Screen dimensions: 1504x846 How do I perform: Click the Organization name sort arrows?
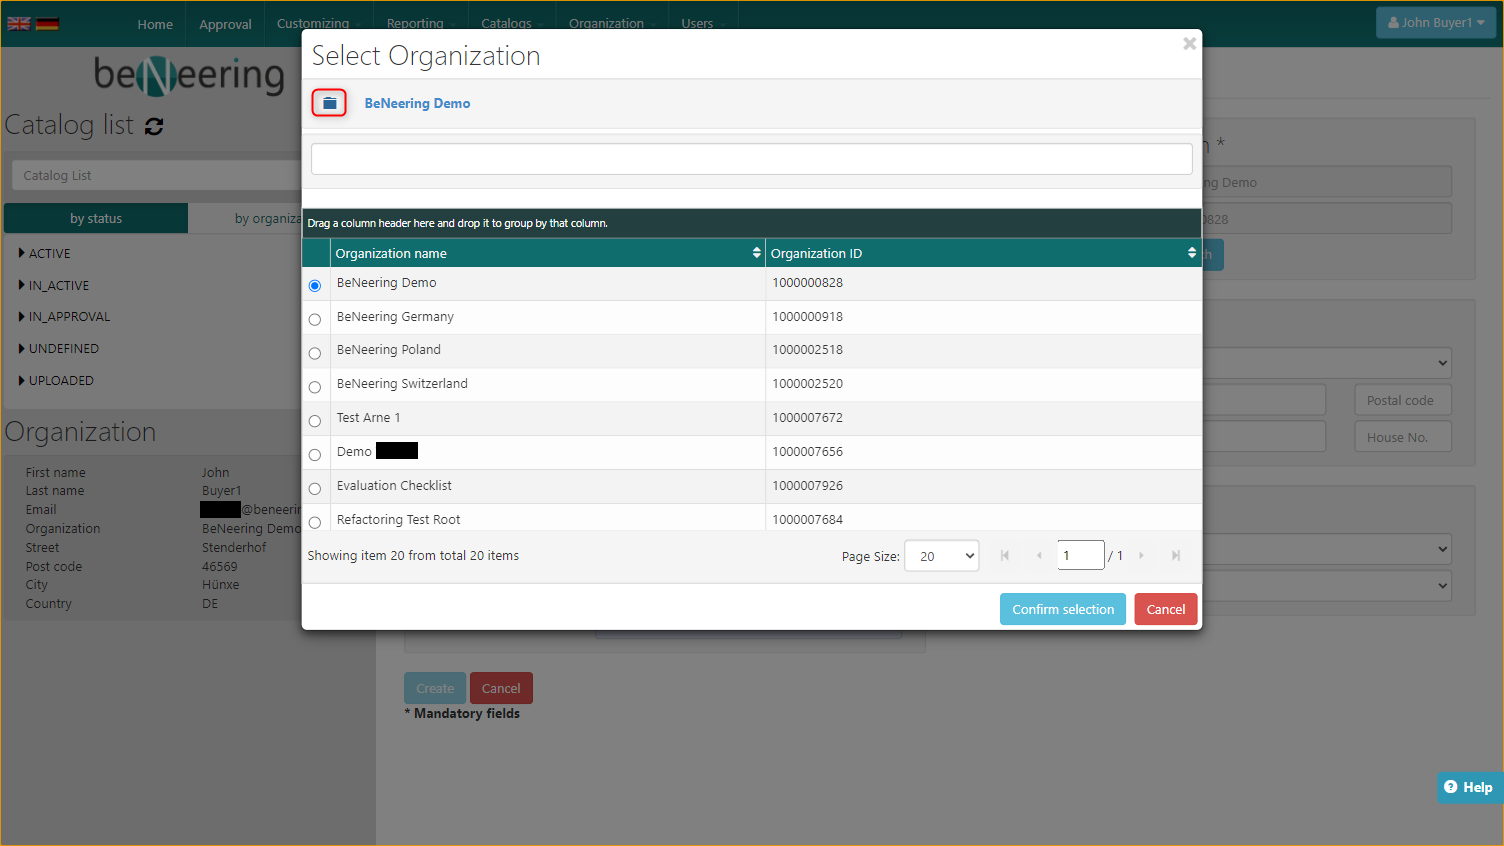[756, 253]
